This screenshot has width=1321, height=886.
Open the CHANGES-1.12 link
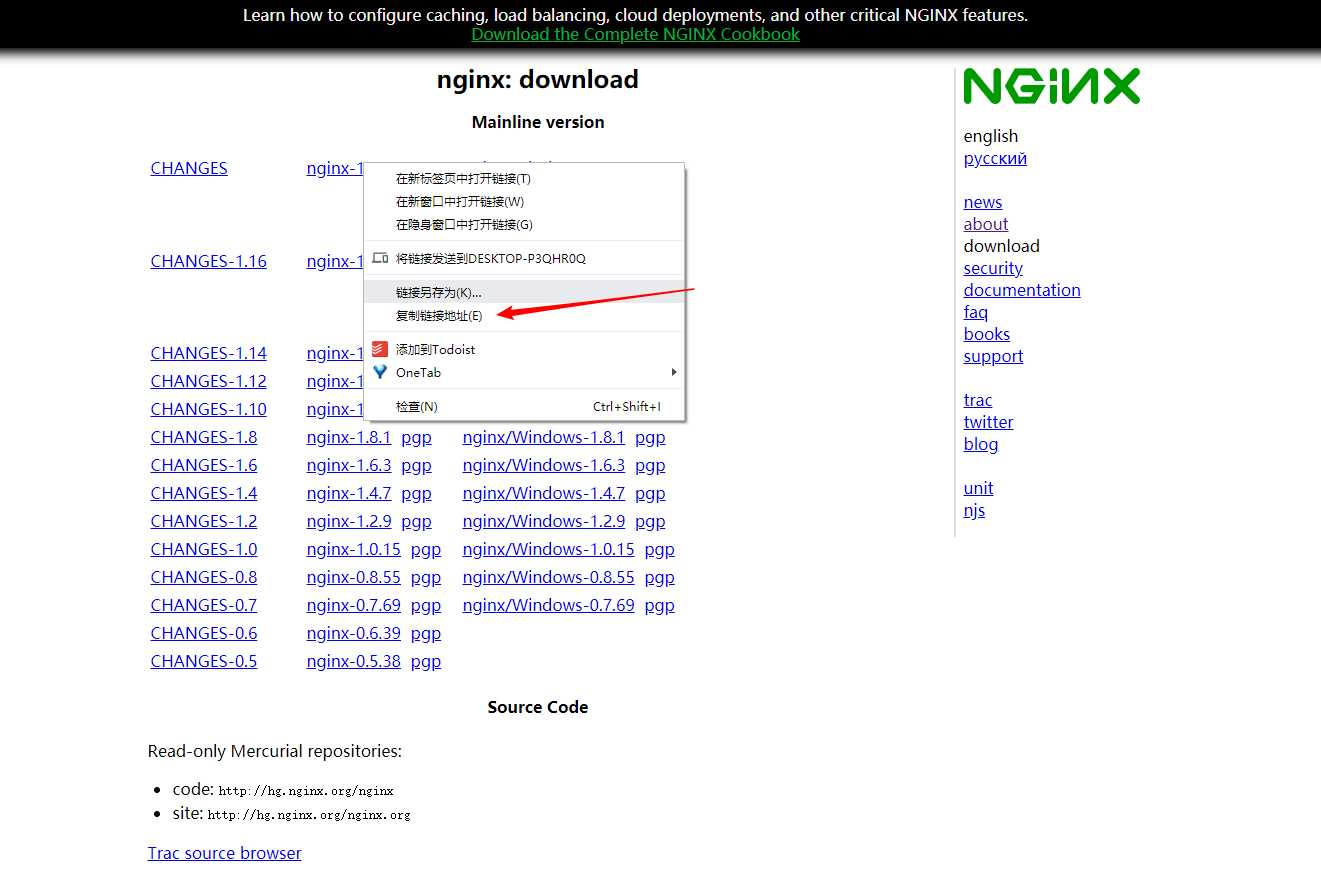(x=208, y=381)
